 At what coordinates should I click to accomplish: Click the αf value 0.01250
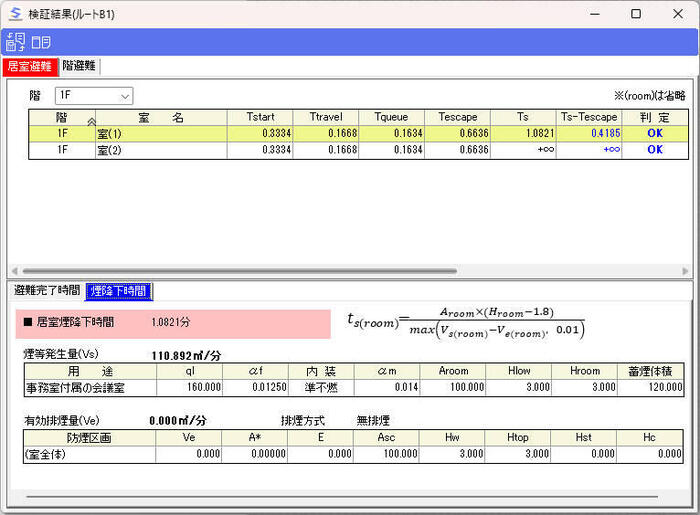(269, 387)
